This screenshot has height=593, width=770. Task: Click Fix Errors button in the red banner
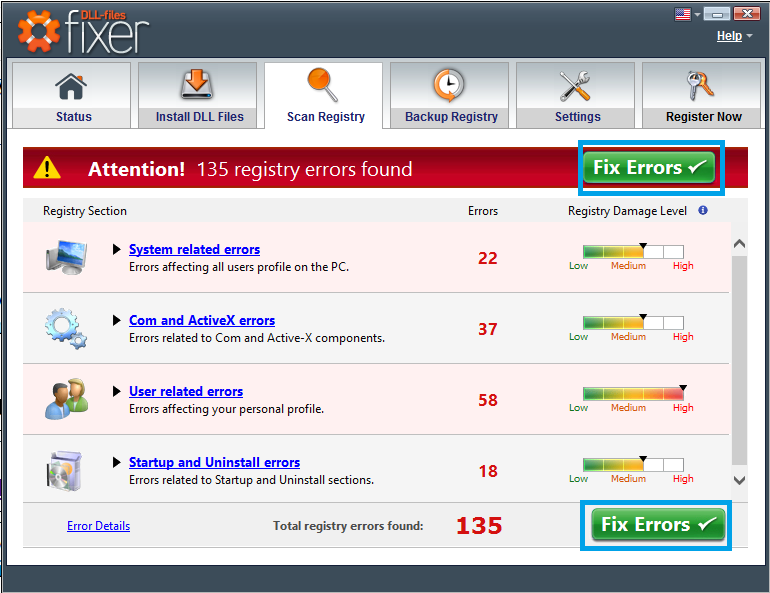(x=649, y=167)
